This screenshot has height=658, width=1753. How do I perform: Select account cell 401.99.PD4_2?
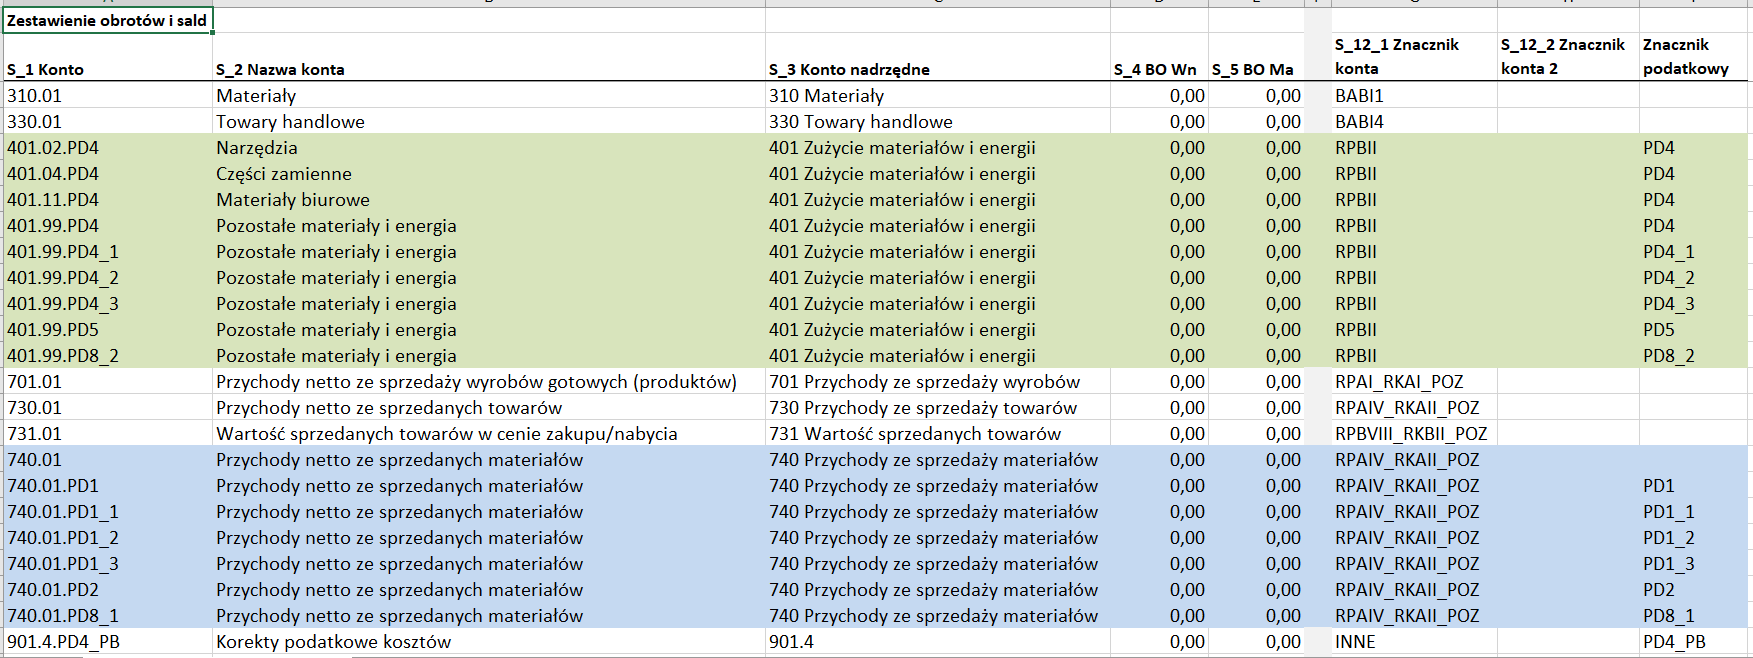(107, 277)
